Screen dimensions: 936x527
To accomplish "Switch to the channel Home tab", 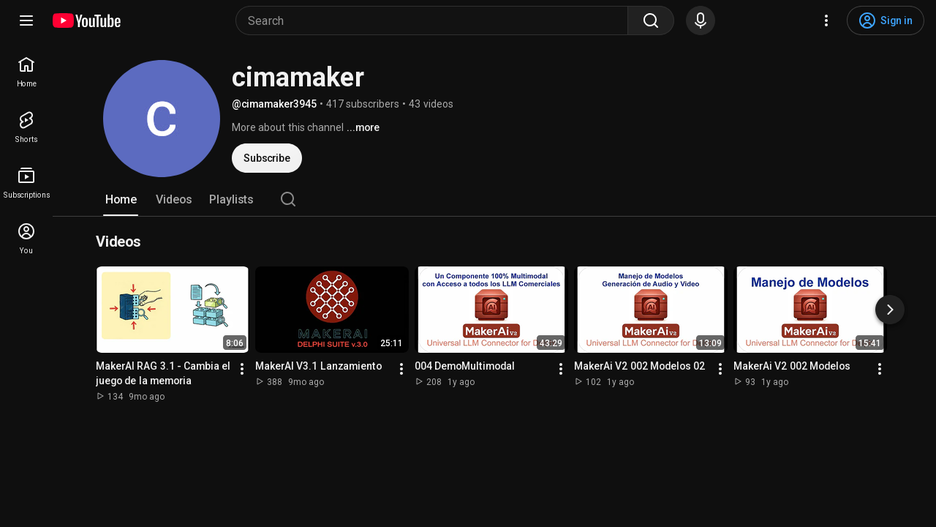I will coord(121,199).
